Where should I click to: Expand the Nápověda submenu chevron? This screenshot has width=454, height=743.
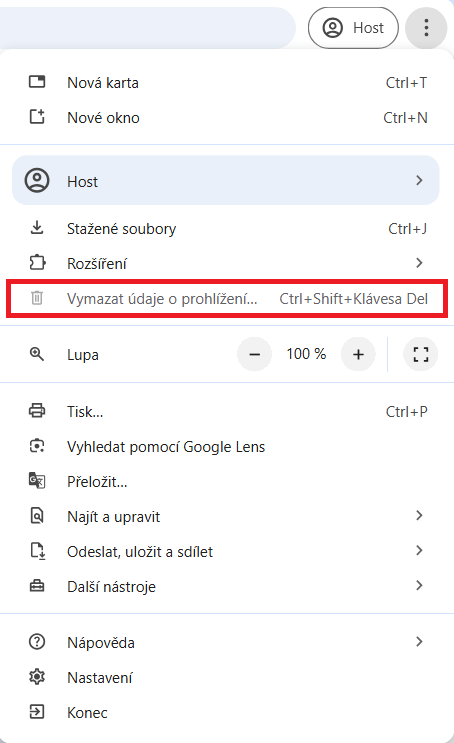click(419, 642)
